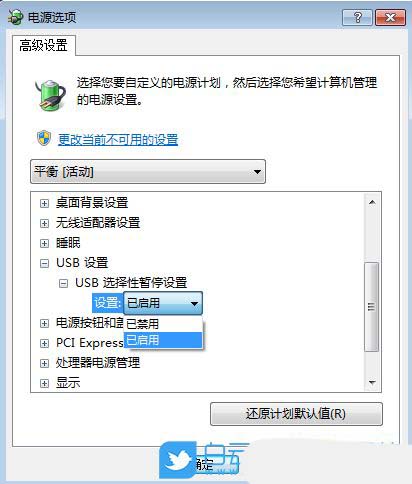Click the scrollbar down arrow in settings list

(372, 382)
